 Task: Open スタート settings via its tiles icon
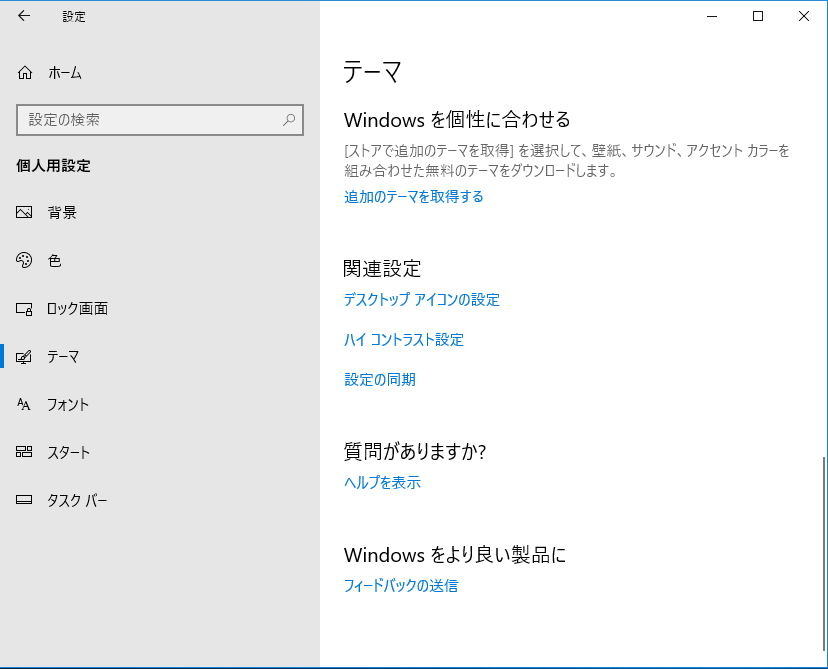pos(25,452)
